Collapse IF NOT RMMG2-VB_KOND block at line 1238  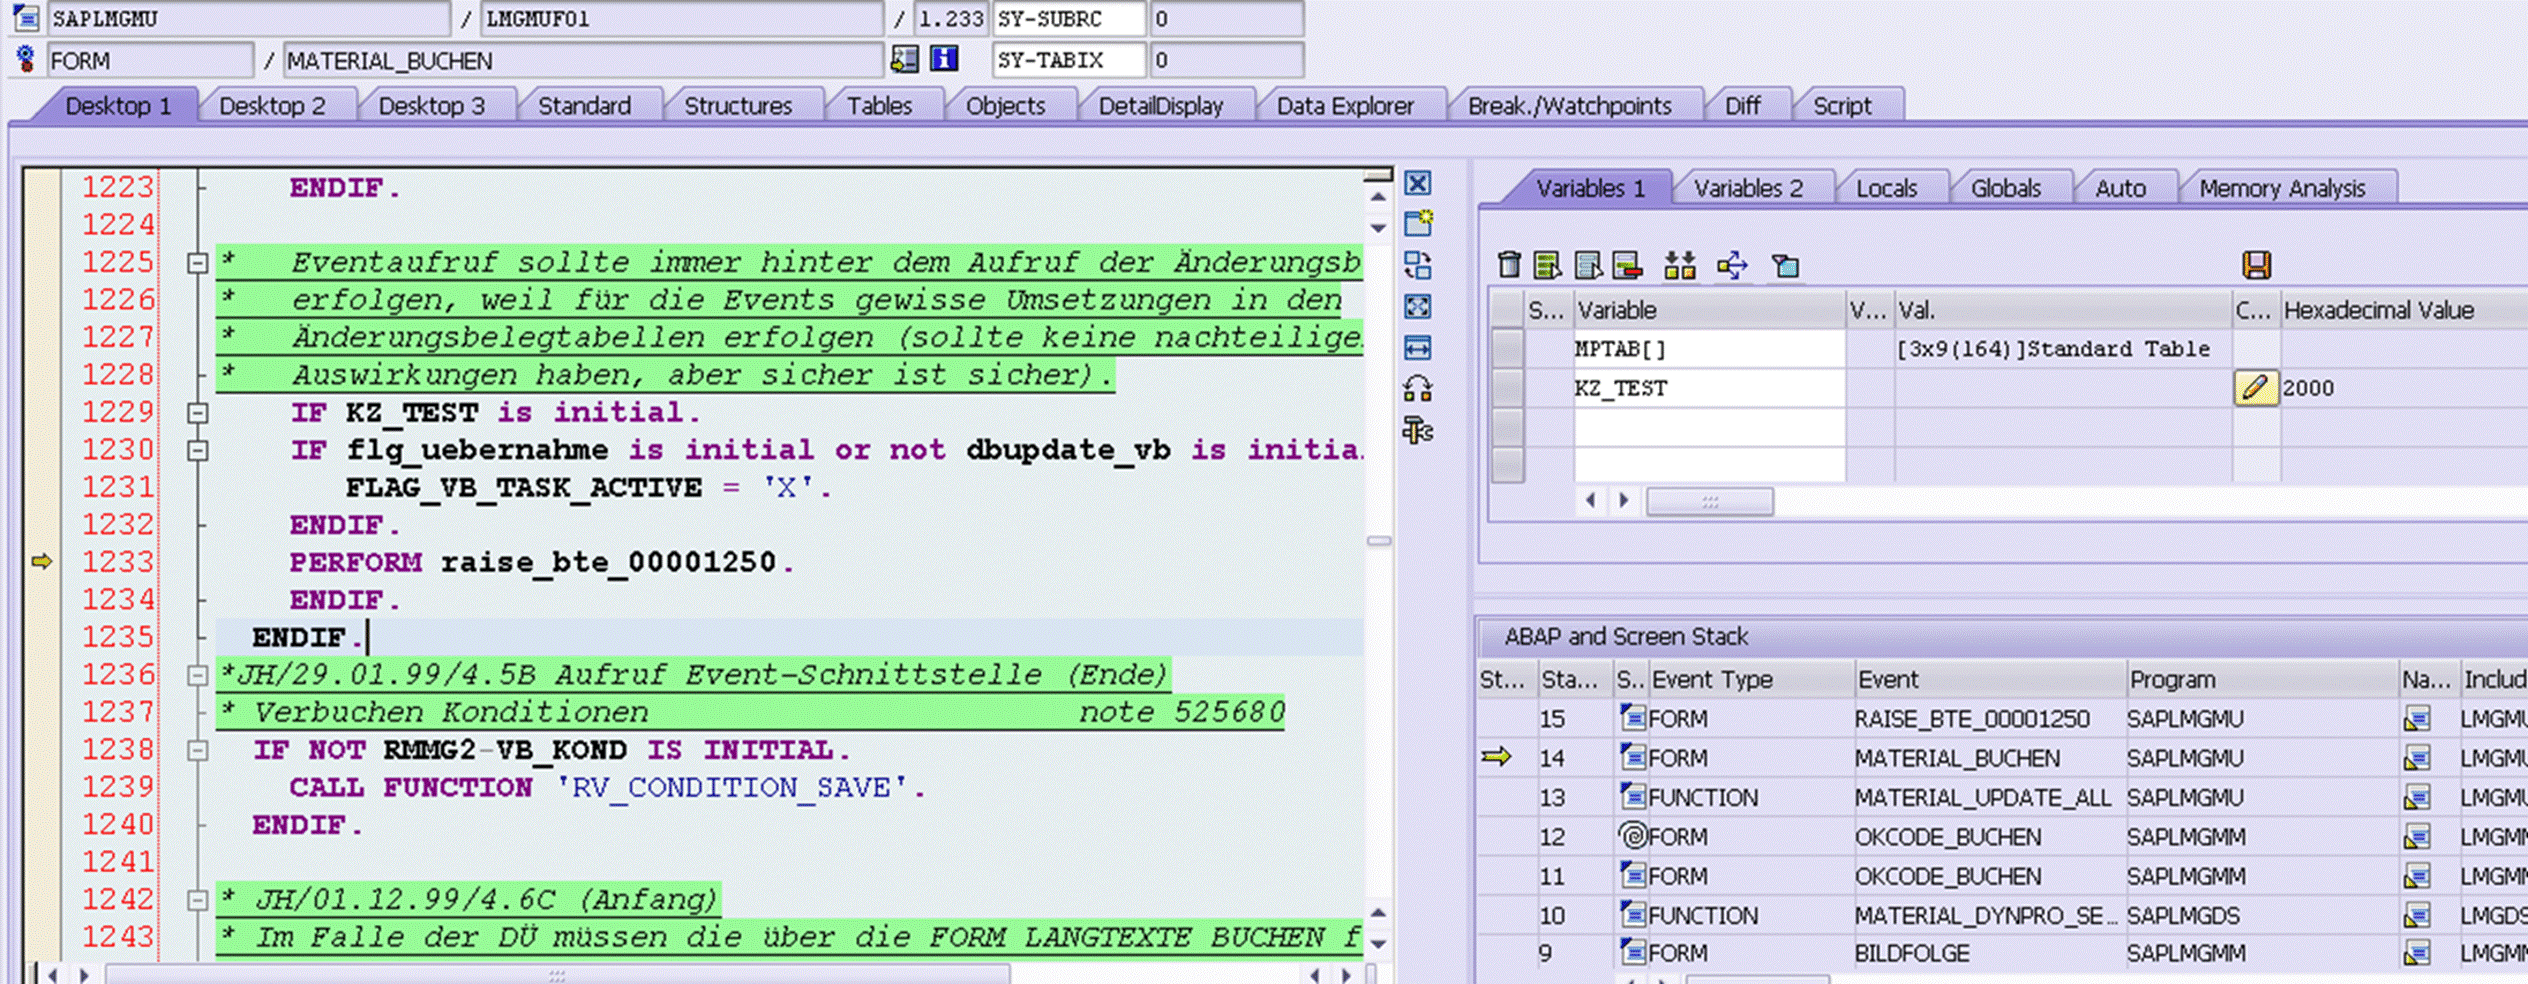[x=197, y=751]
